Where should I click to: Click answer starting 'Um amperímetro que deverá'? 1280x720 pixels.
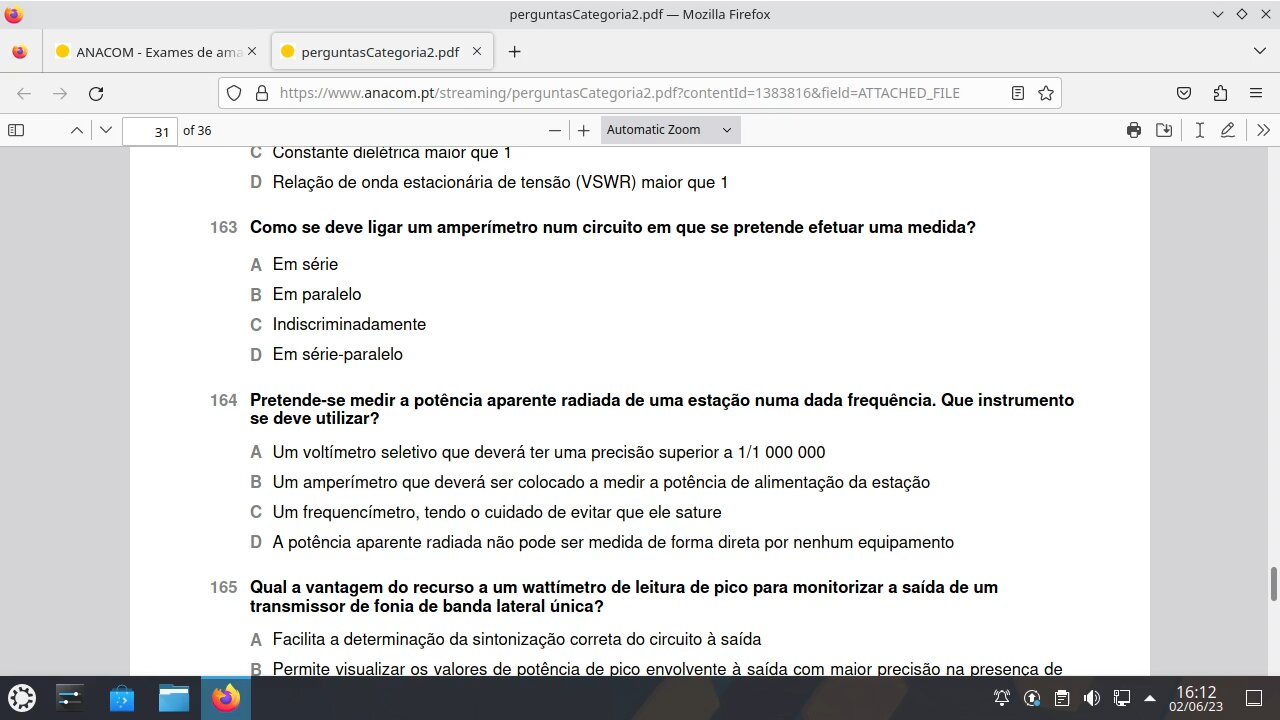point(601,483)
